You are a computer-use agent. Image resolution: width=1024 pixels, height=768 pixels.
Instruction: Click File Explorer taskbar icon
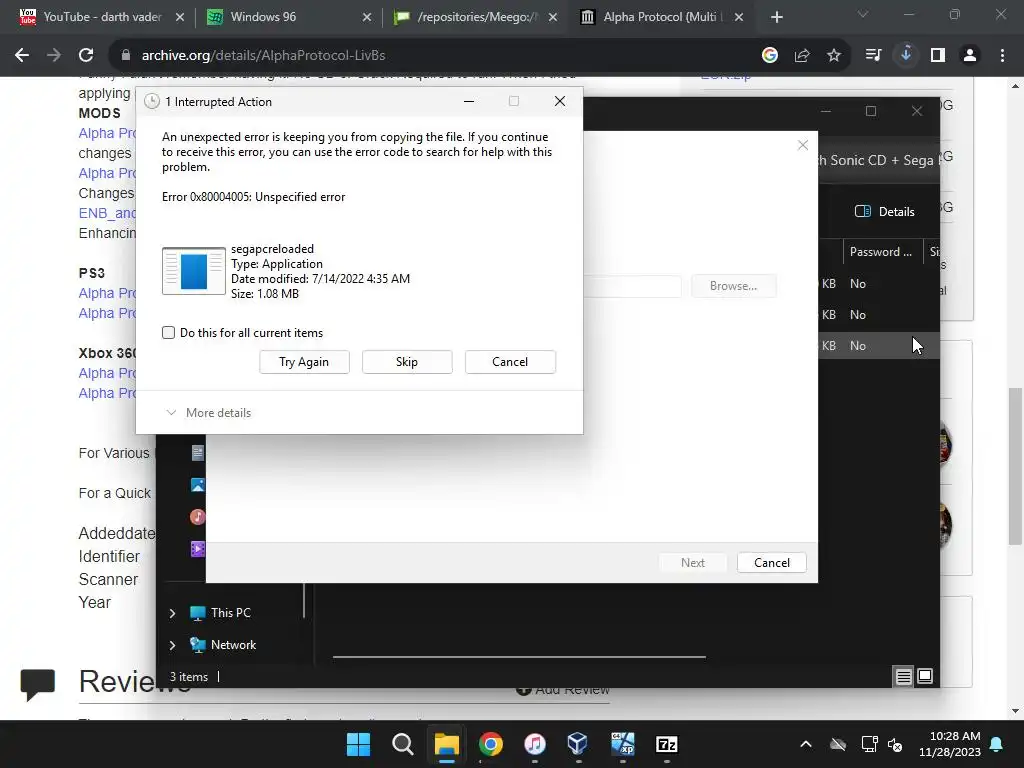tap(447, 744)
